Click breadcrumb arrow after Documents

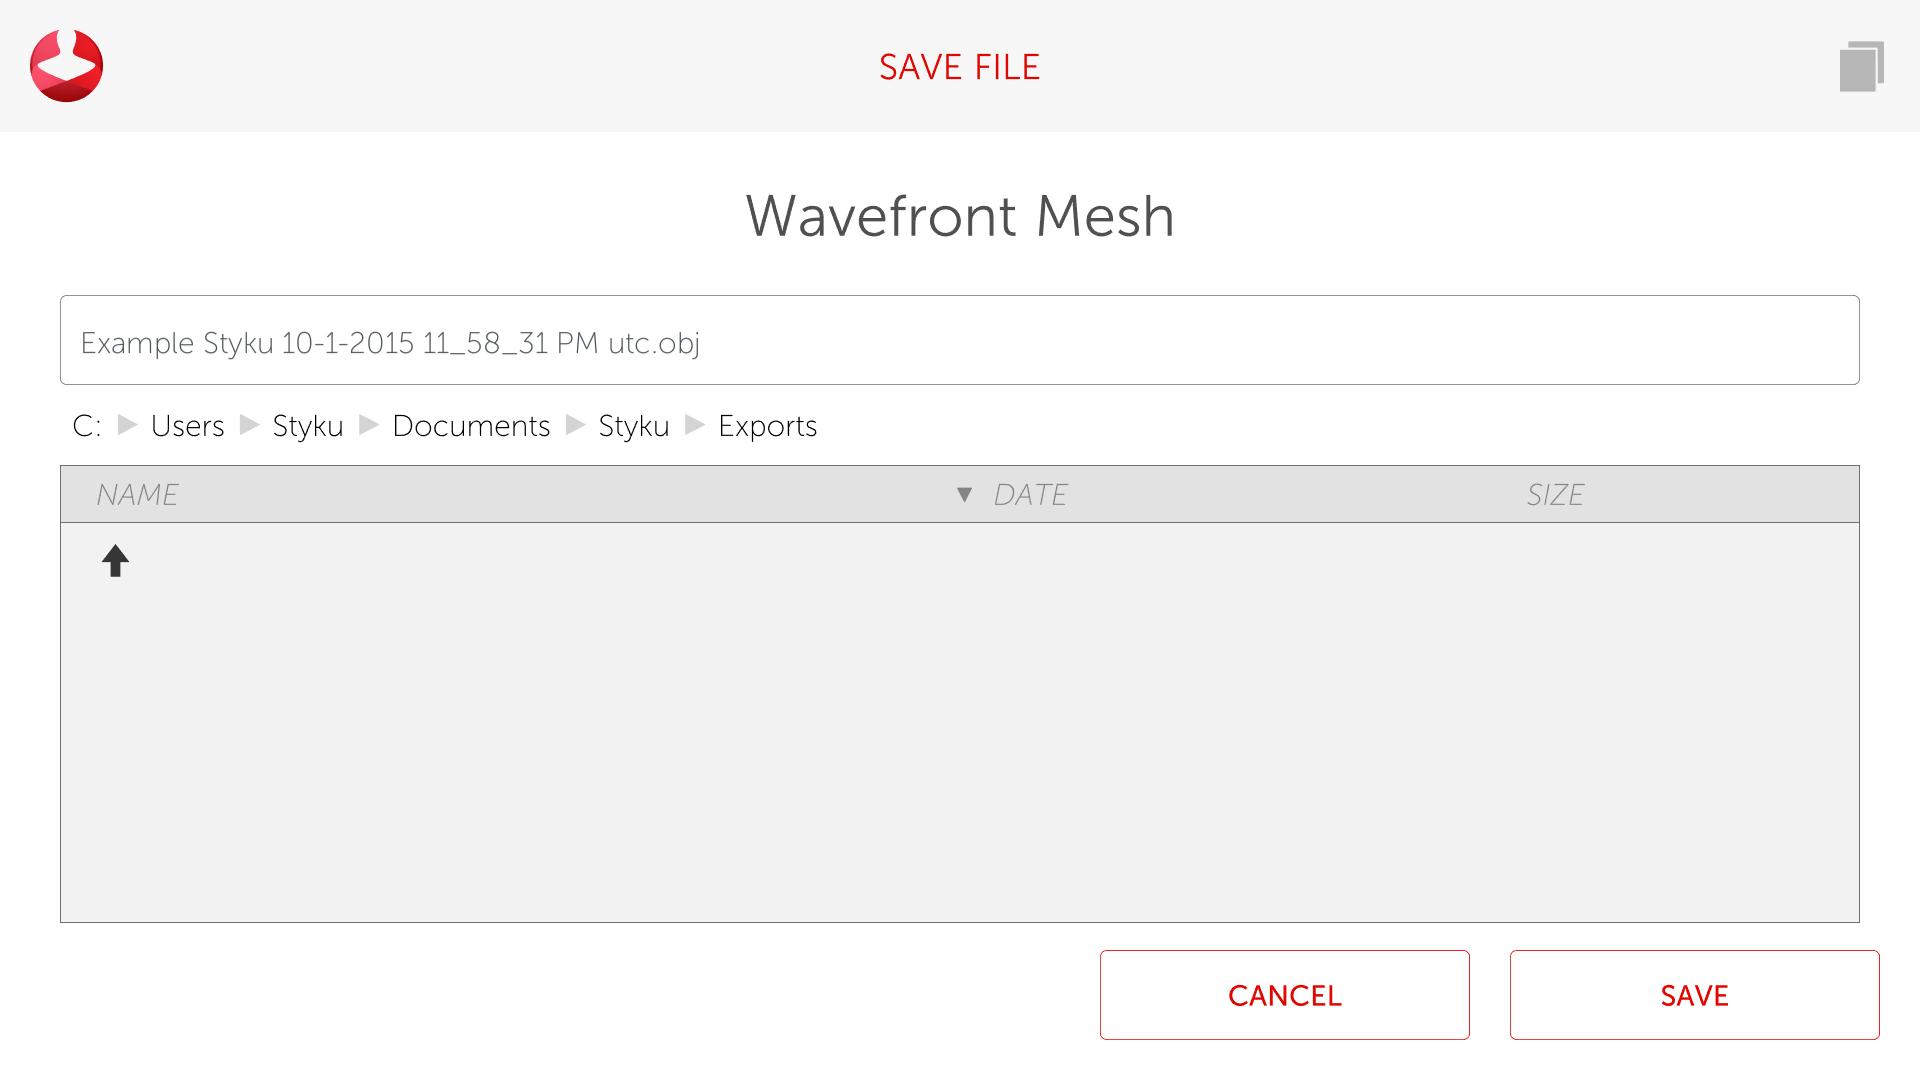575,425
